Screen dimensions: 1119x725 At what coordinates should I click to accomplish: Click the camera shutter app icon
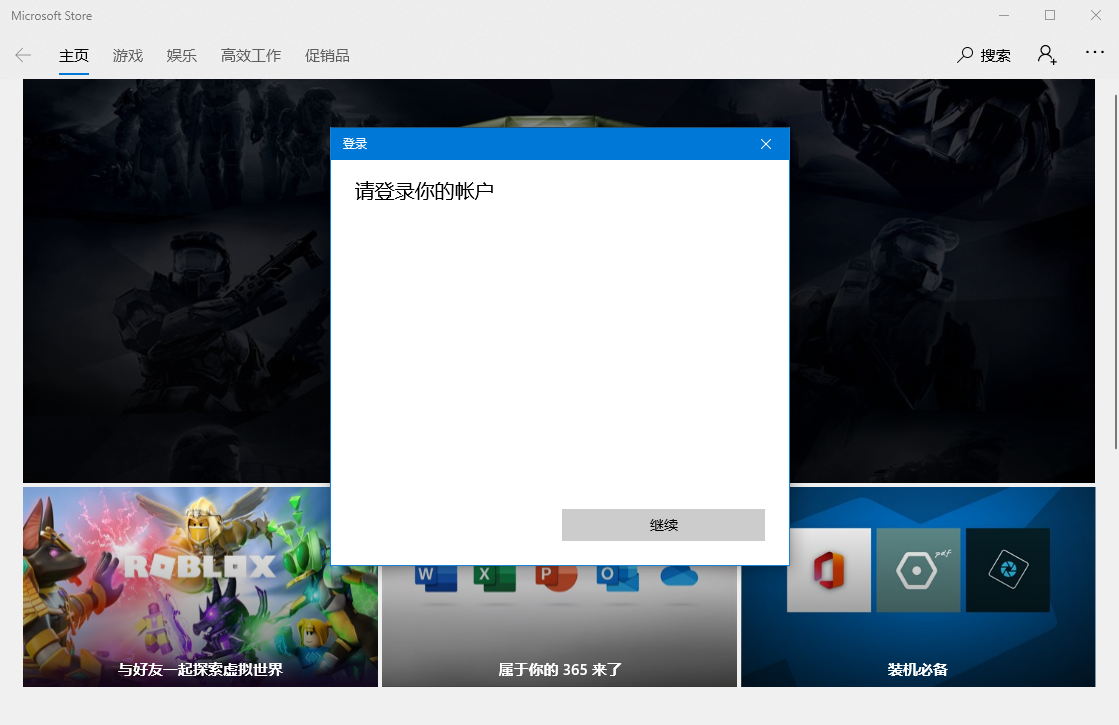click(1008, 570)
